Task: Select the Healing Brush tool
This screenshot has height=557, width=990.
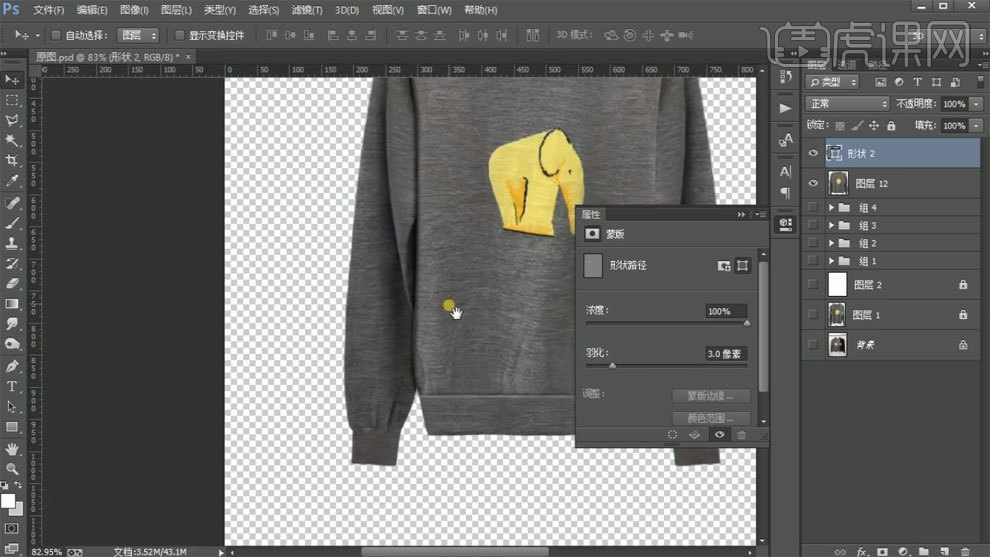Action: tap(11, 203)
